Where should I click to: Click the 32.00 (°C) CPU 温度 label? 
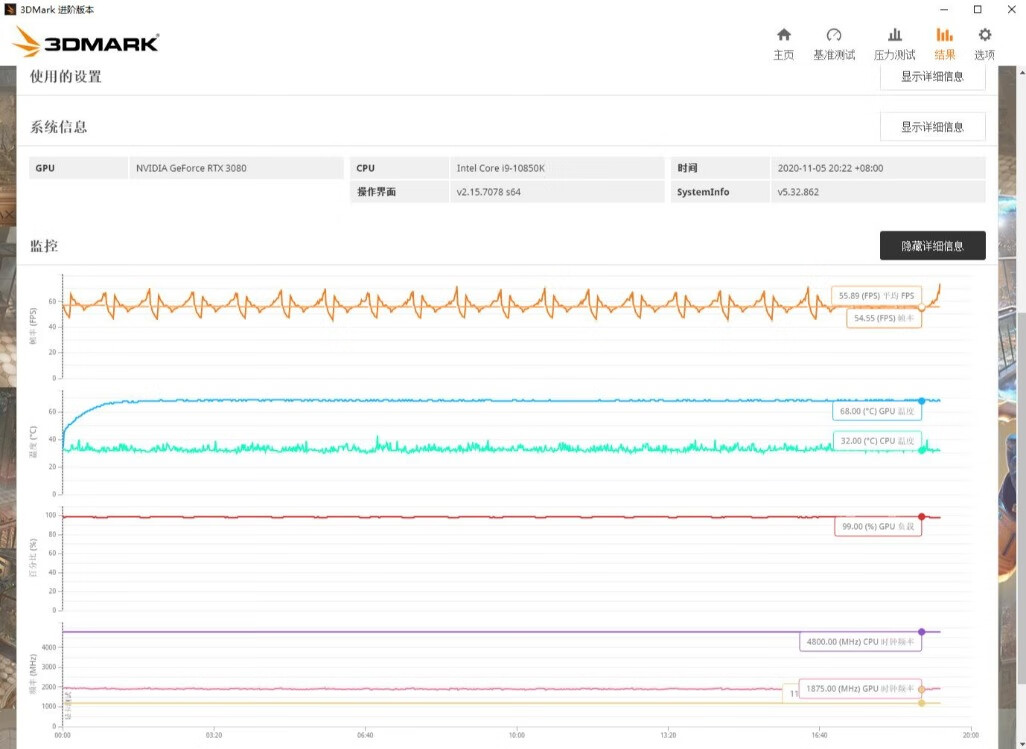pos(877,441)
